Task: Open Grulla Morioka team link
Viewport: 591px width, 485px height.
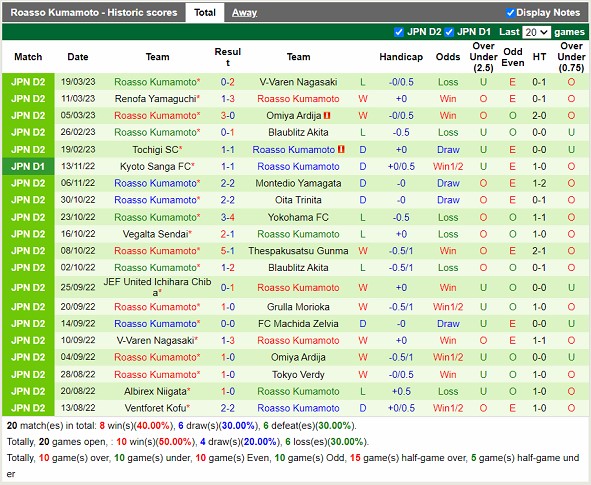Action: [x=298, y=307]
